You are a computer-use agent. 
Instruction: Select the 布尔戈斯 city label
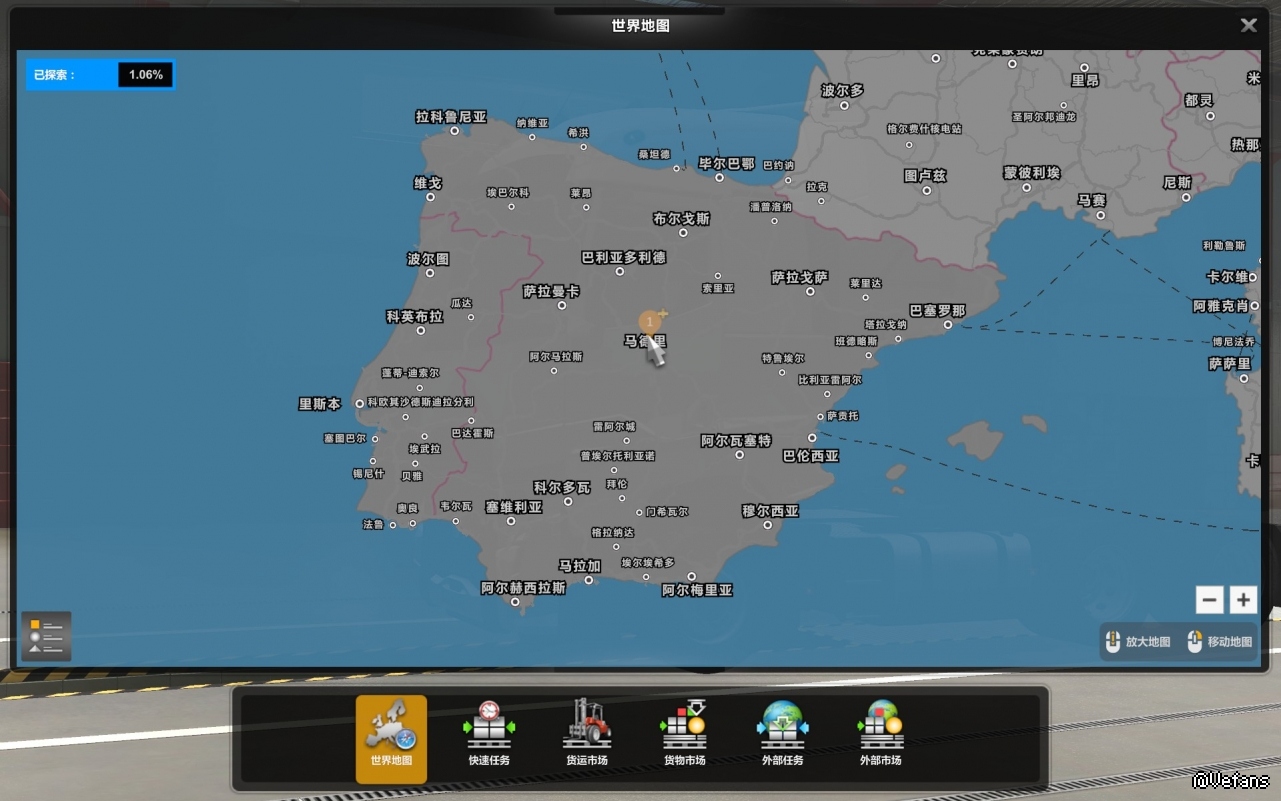pyautogui.click(x=681, y=219)
